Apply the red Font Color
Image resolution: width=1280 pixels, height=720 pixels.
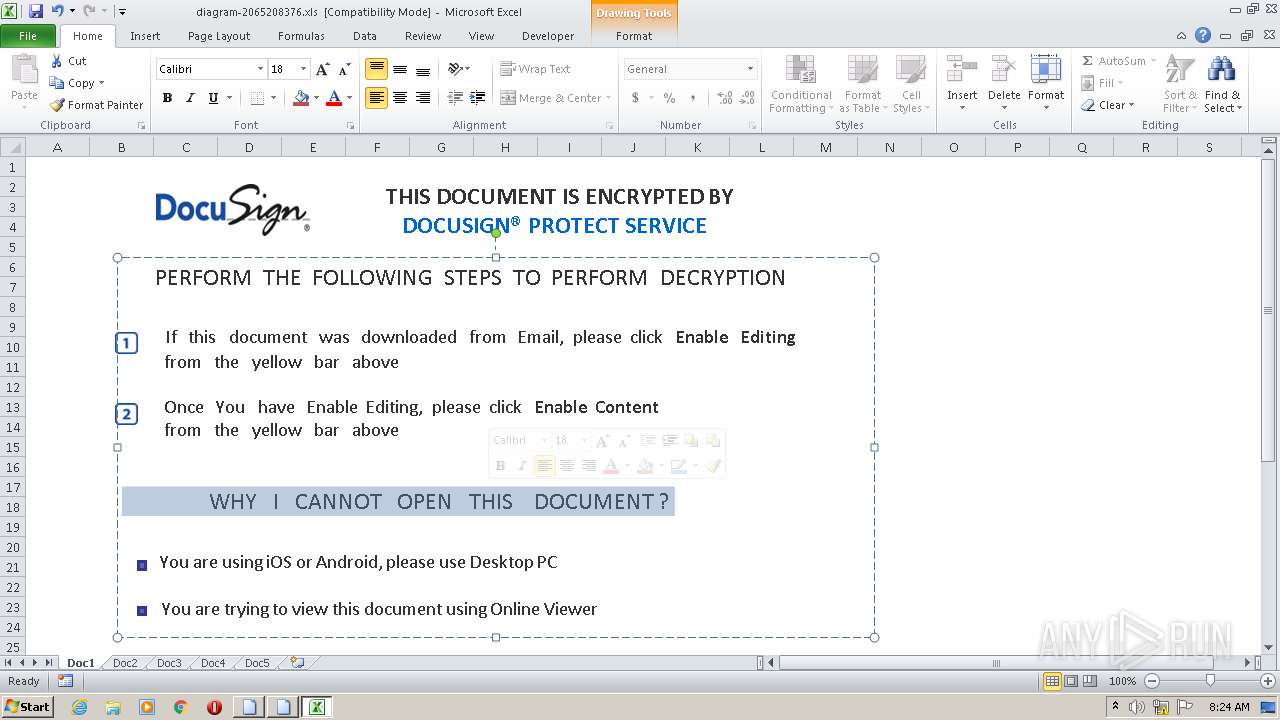pos(334,98)
